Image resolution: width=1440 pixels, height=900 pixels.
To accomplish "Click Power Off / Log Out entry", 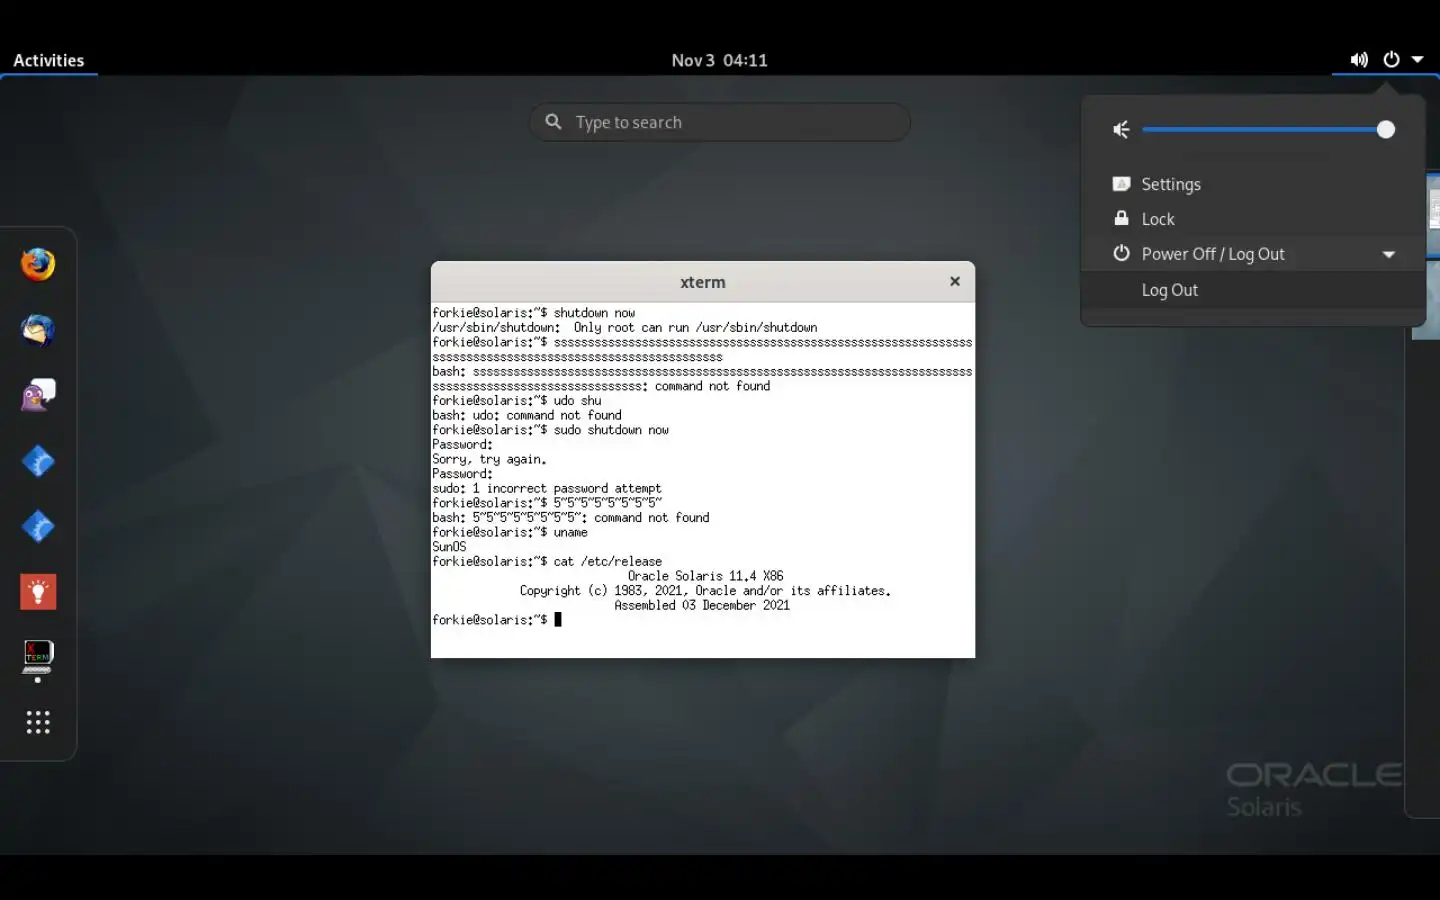I will click(x=1253, y=254).
